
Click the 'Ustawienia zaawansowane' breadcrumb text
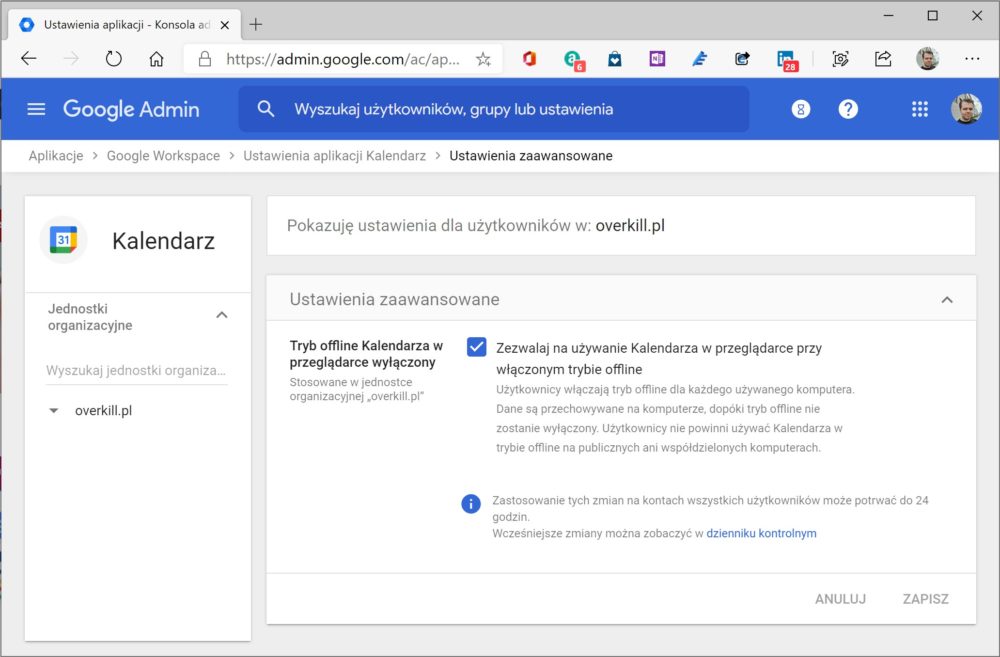(531, 156)
